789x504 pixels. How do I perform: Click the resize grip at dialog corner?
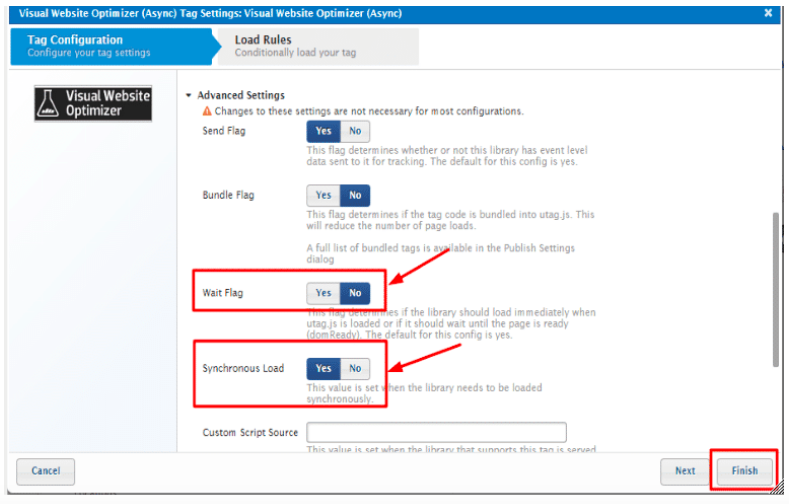tap(778, 488)
